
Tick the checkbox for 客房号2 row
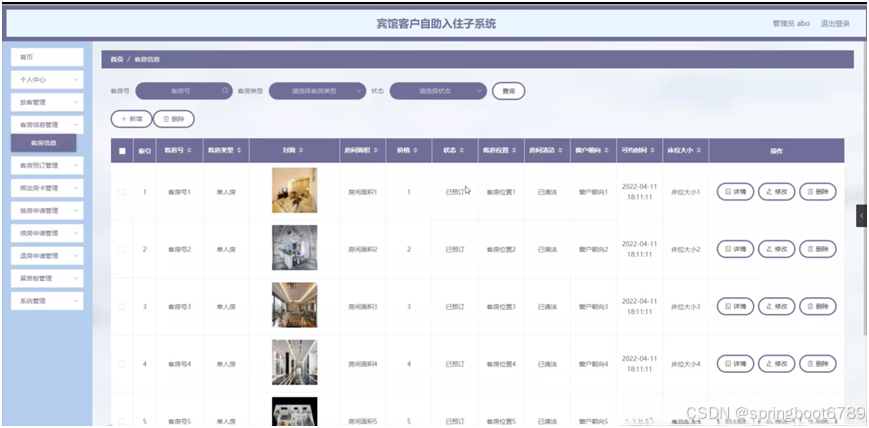(x=121, y=249)
